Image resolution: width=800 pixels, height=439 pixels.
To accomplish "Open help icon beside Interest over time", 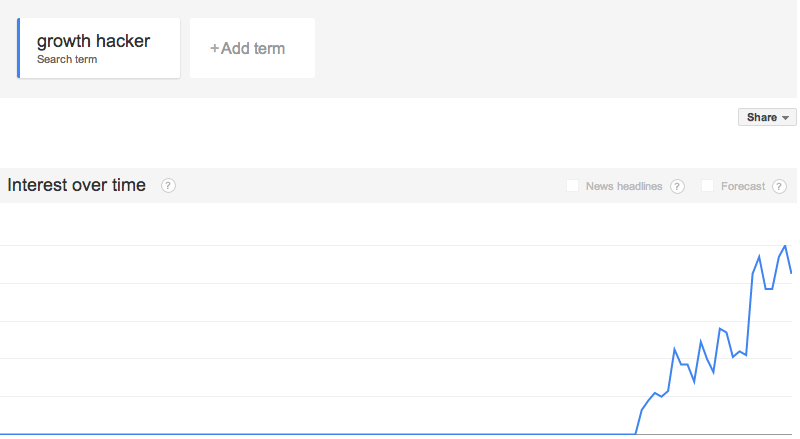I will tap(168, 185).
